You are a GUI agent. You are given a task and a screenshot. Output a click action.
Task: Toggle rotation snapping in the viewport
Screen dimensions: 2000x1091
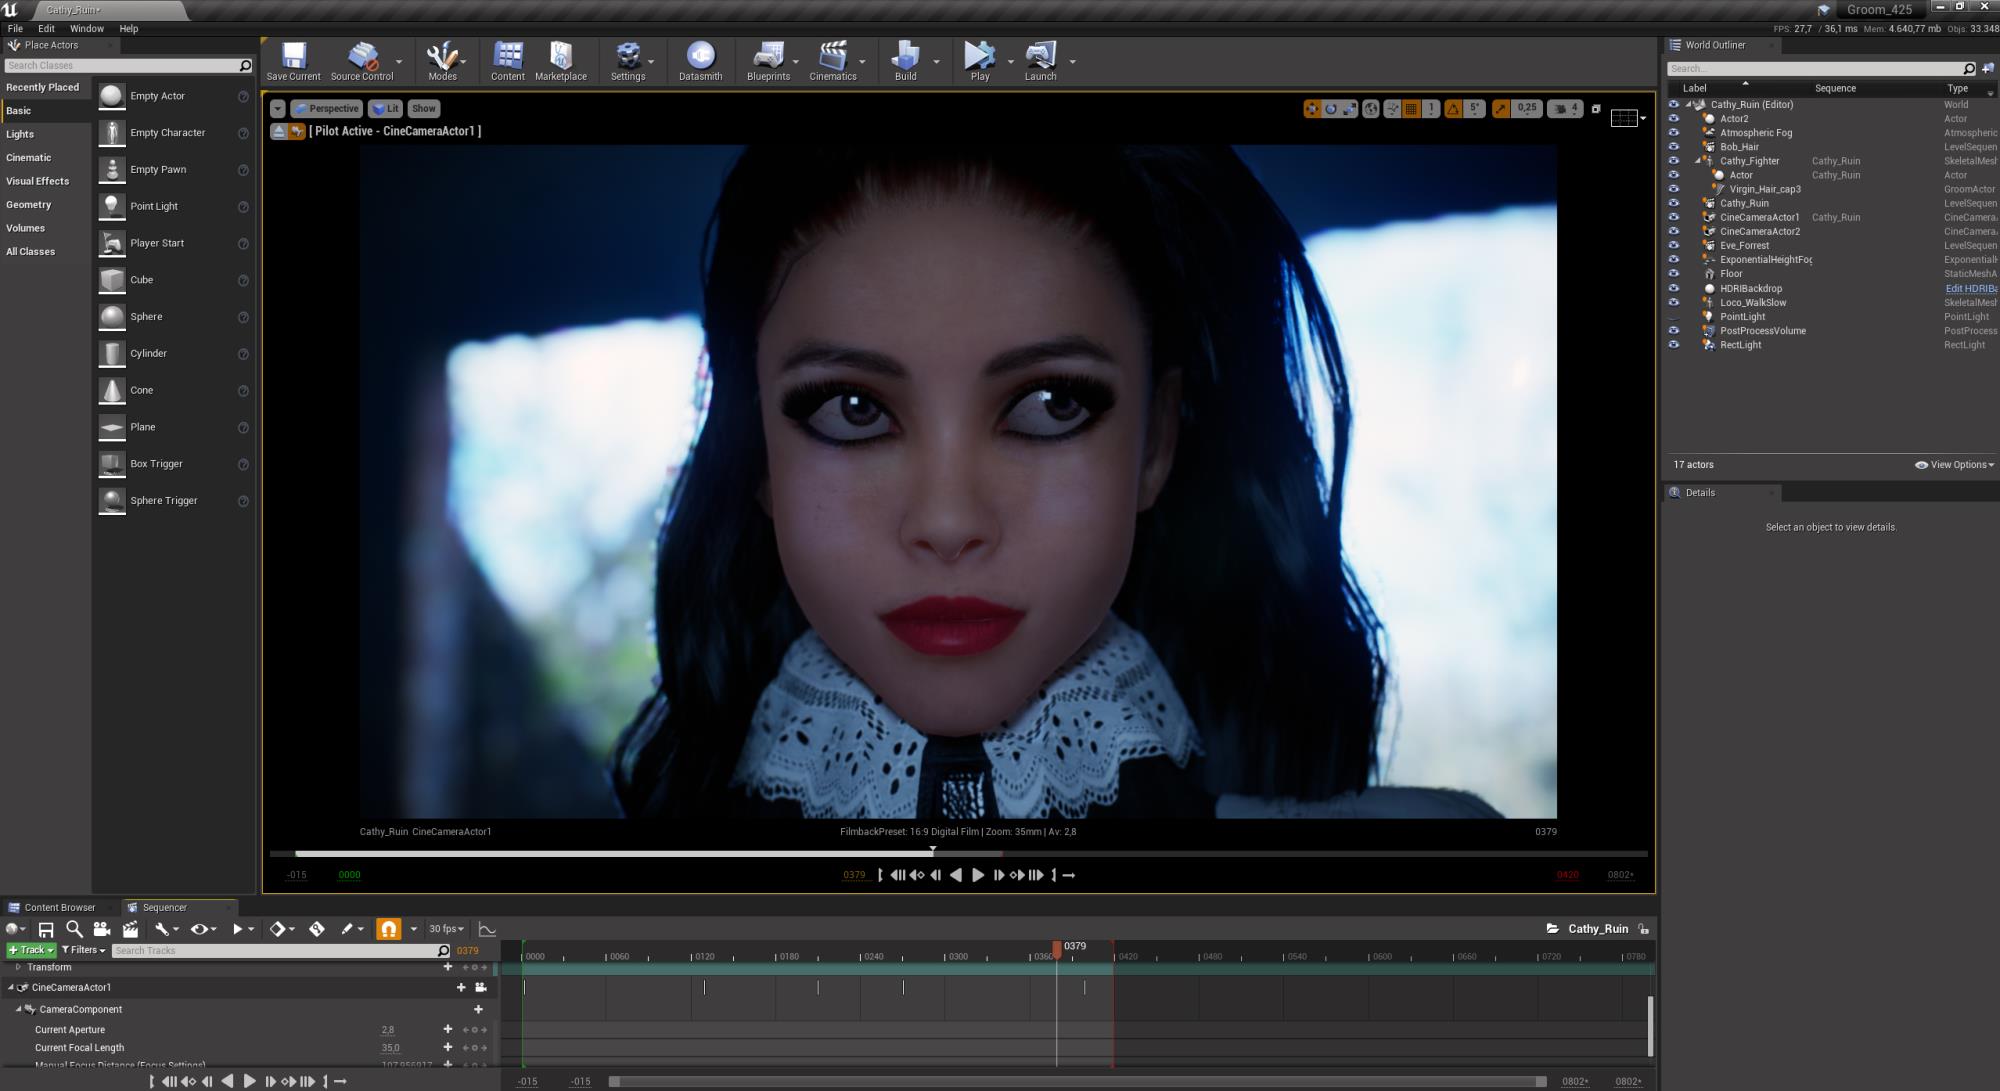pyautogui.click(x=1453, y=109)
